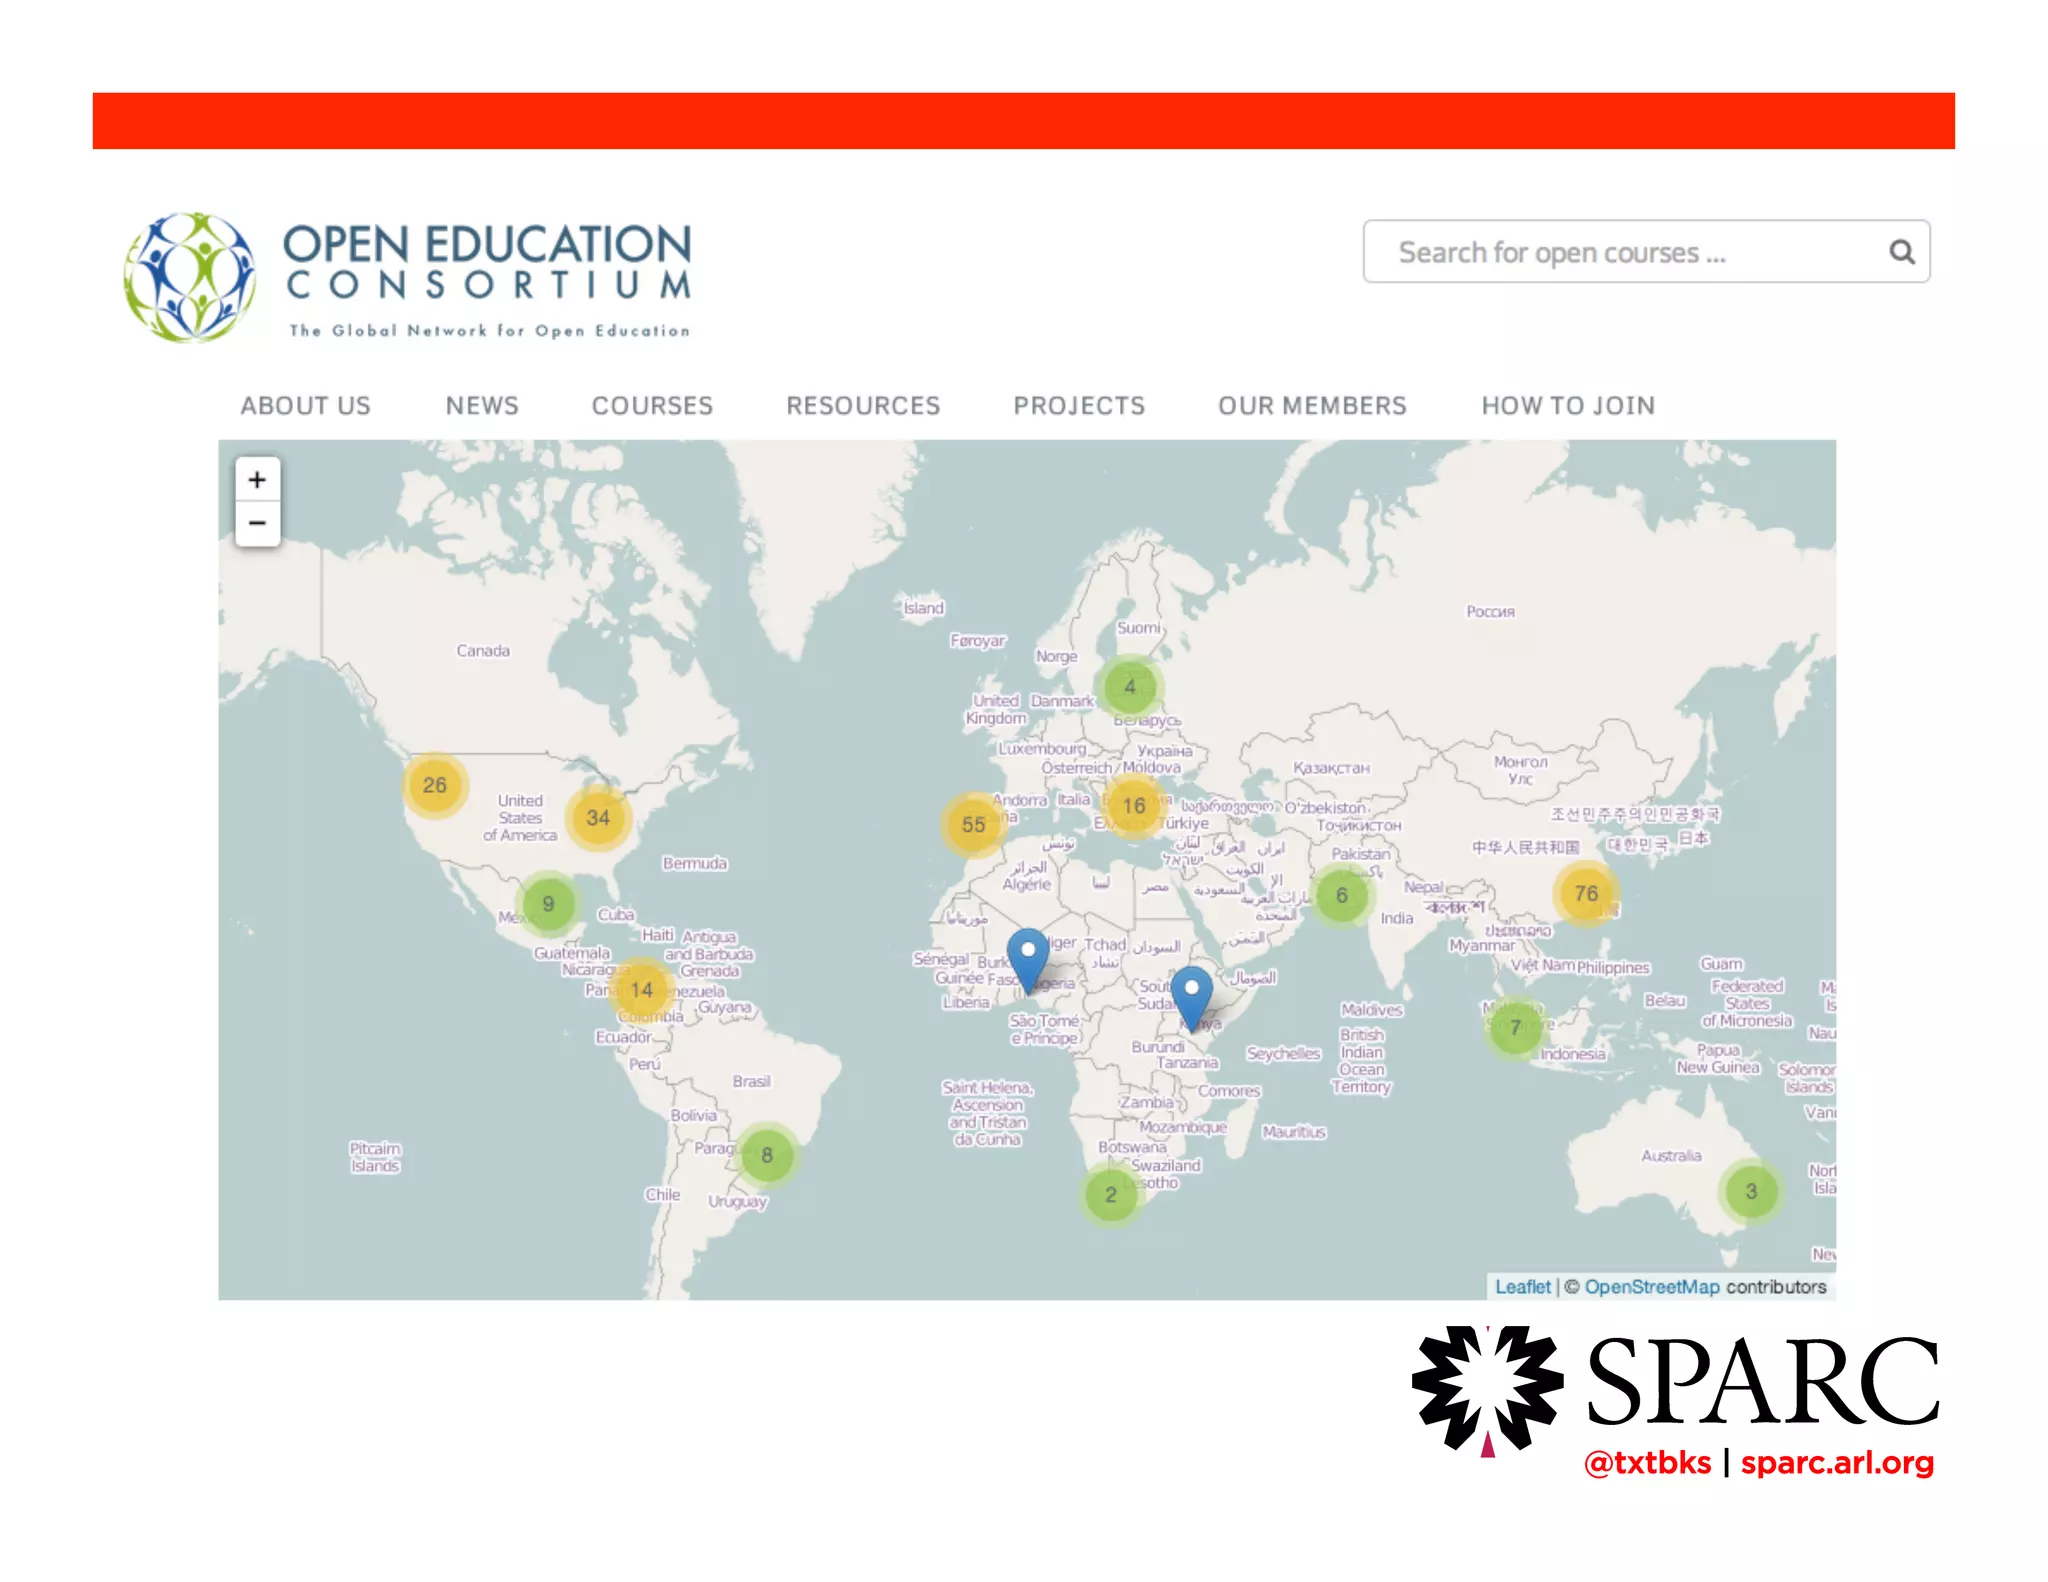The width and height of the screenshot is (2048, 1582).
Task: Go to the COURSES menu item
Action: click(652, 406)
